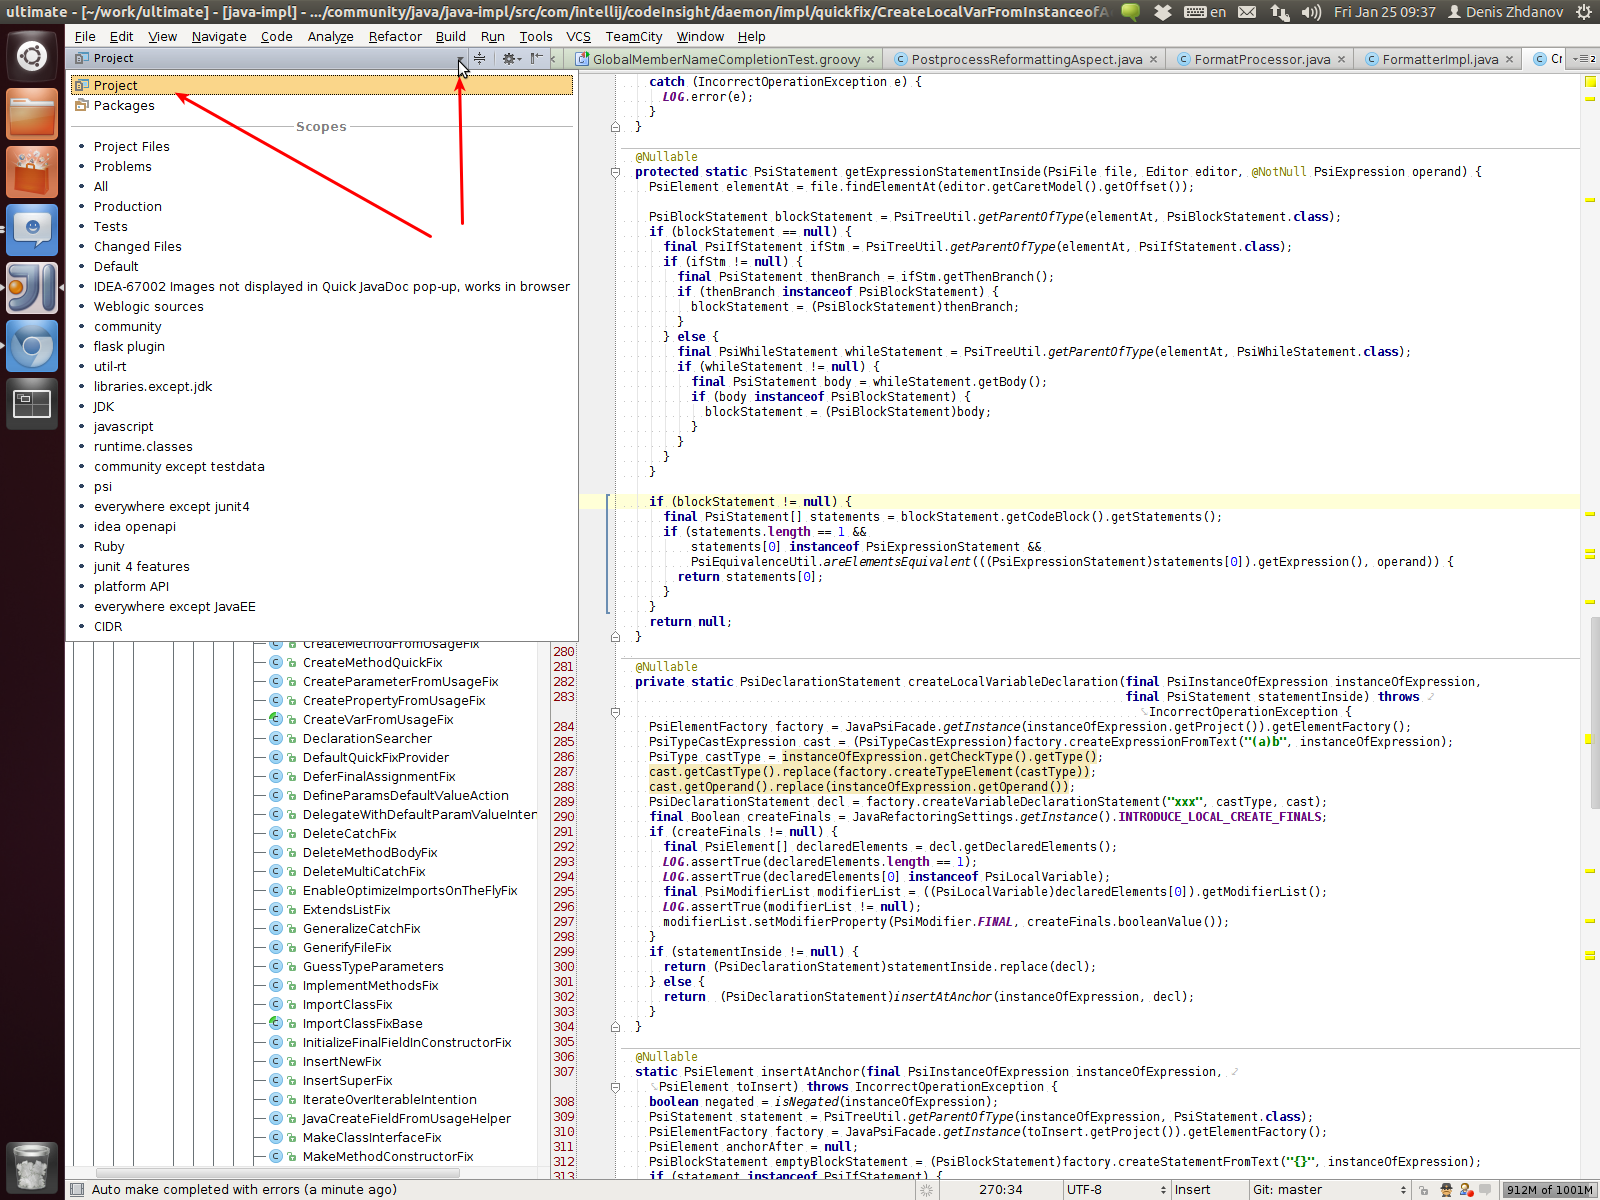
Task: Open MakeMethodConstructorFix in project tree
Action: pos(388,1156)
